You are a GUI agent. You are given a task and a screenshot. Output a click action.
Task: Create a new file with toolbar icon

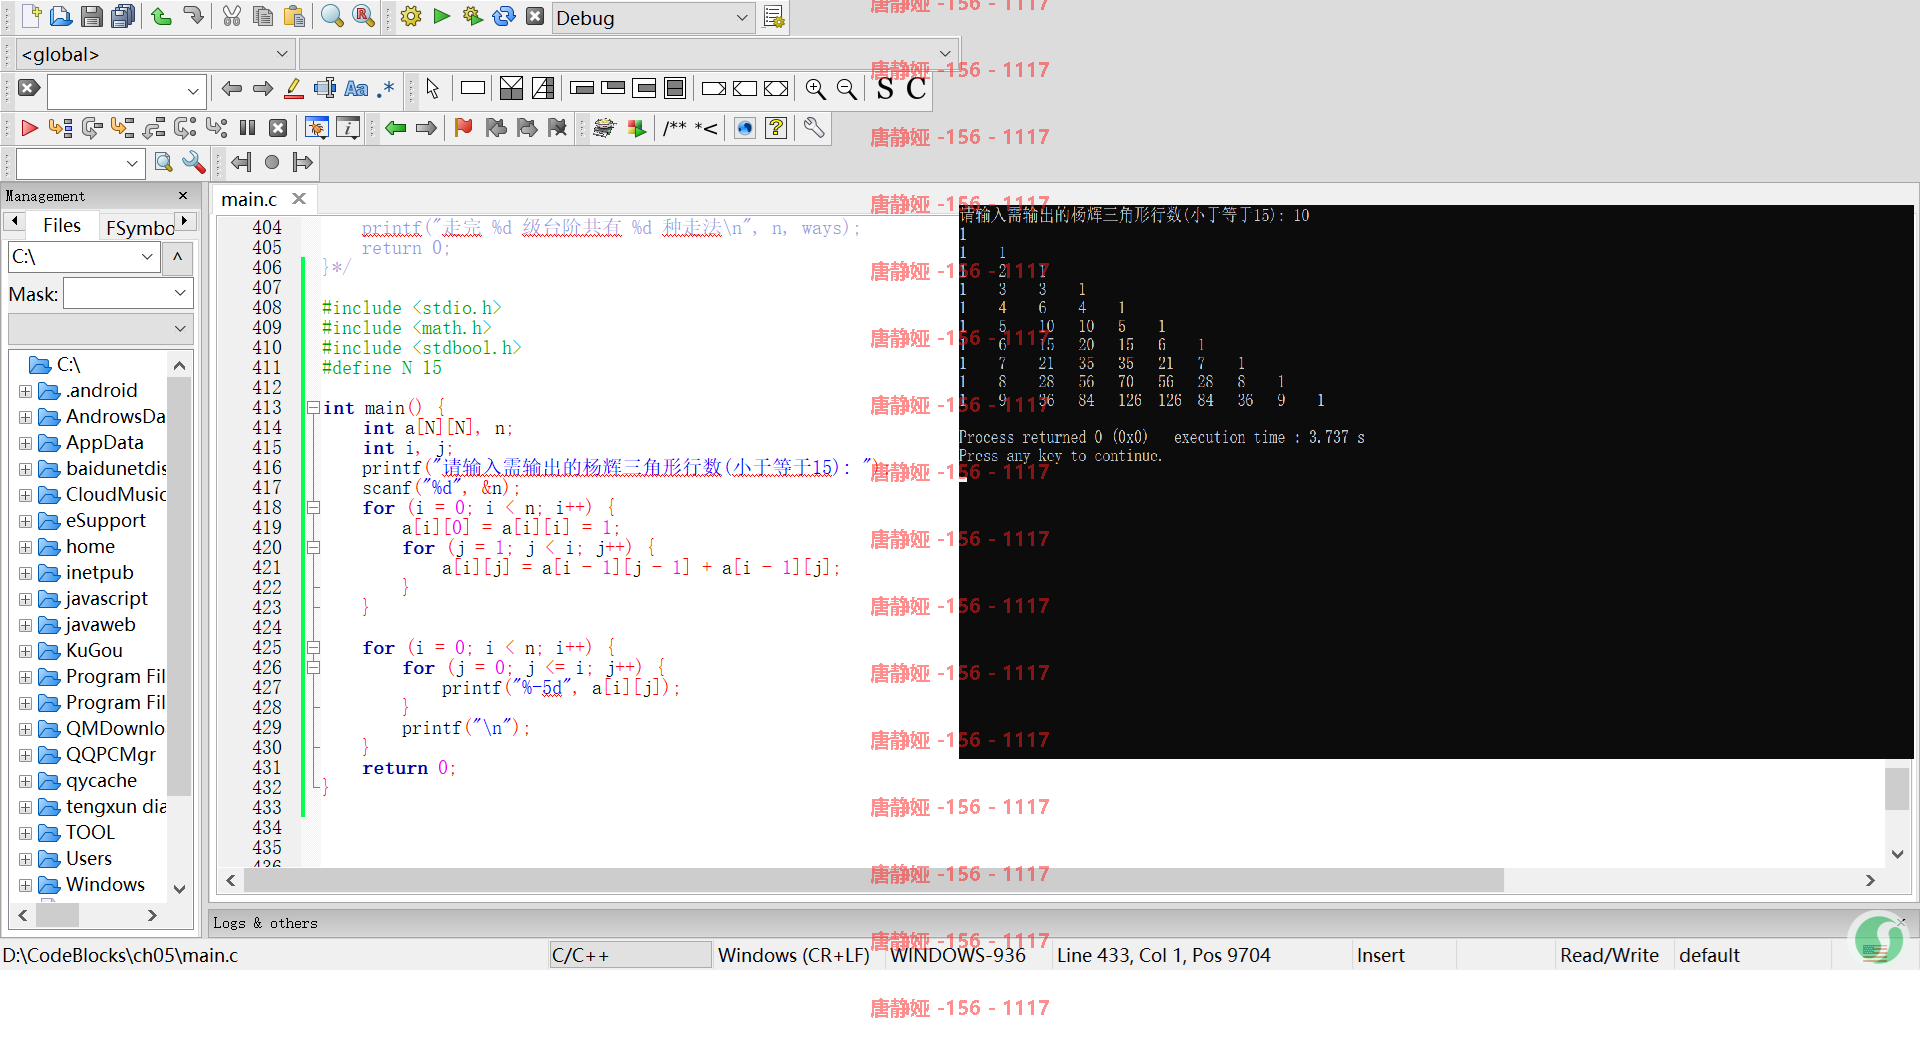[x=31, y=16]
